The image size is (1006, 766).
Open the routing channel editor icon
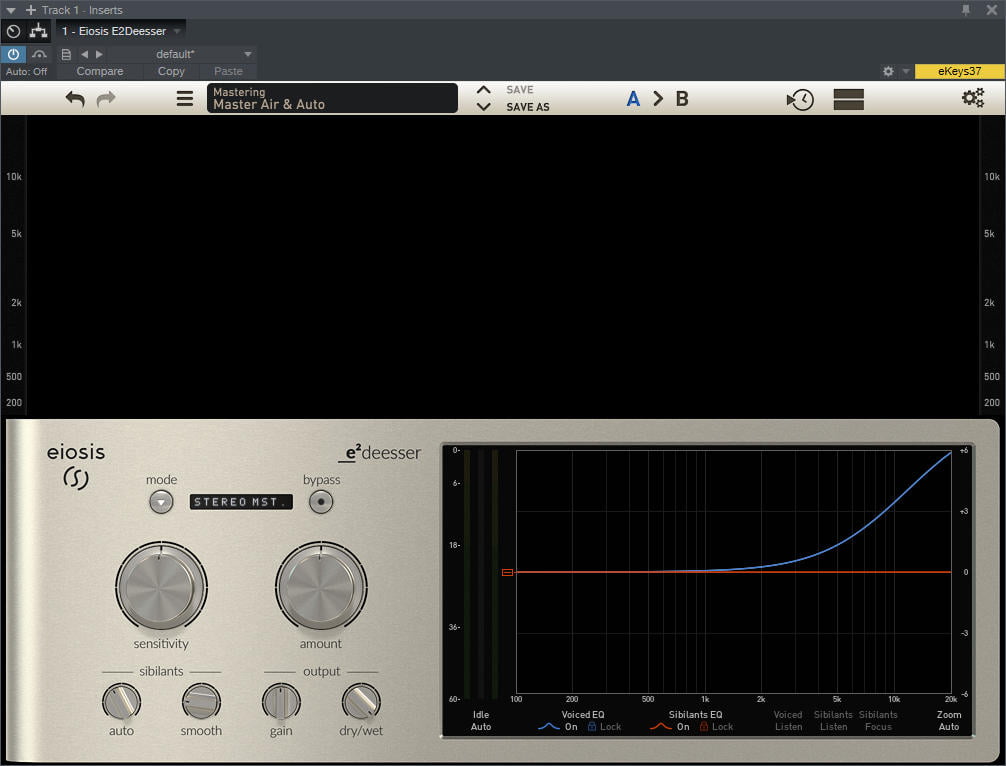[x=38, y=31]
